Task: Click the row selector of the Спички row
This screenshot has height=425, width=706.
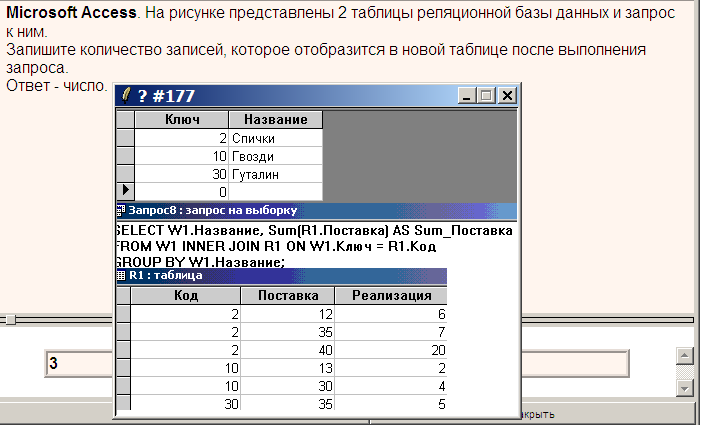Action: (x=125, y=138)
